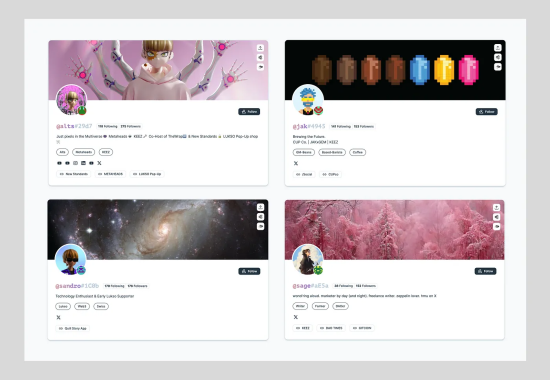The width and height of the screenshot is (550, 380).
Task: Open the @jak#4945 profile name
Action: point(309,126)
